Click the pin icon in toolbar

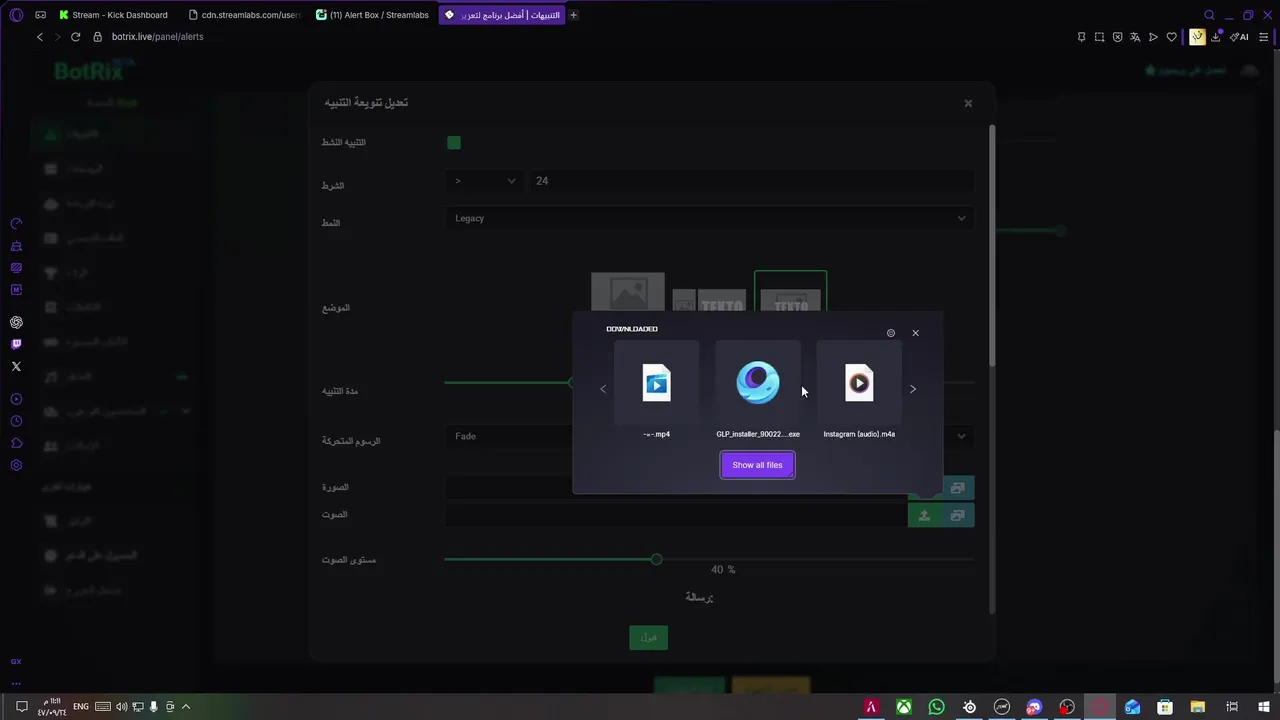tap(1081, 37)
